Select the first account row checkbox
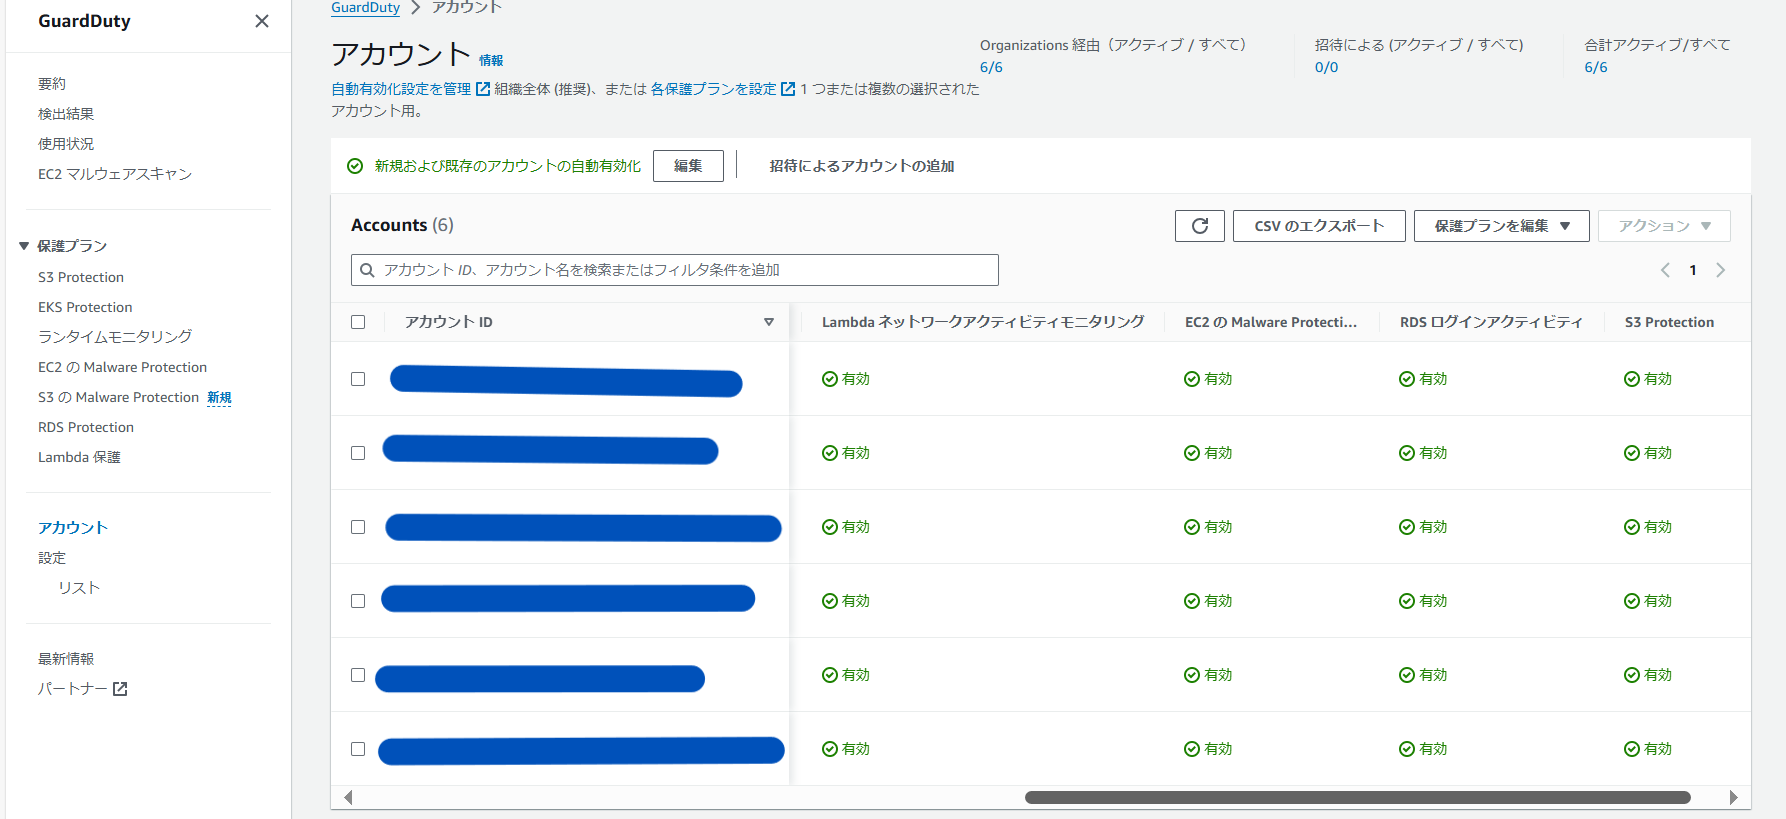 coord(358,379)
